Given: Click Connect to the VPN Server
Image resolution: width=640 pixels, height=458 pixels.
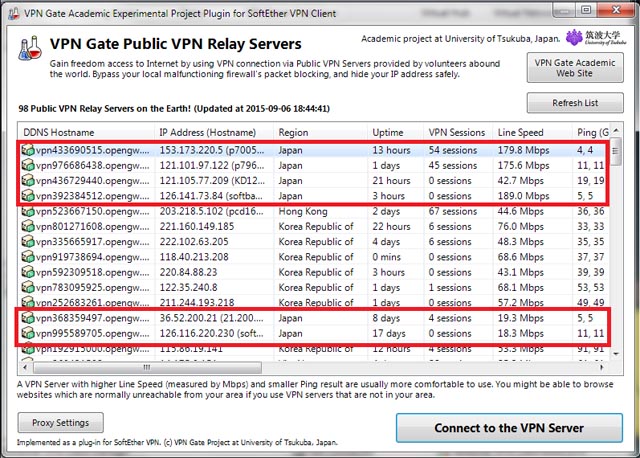Looking at the screenshot, I should coord(508,428).
